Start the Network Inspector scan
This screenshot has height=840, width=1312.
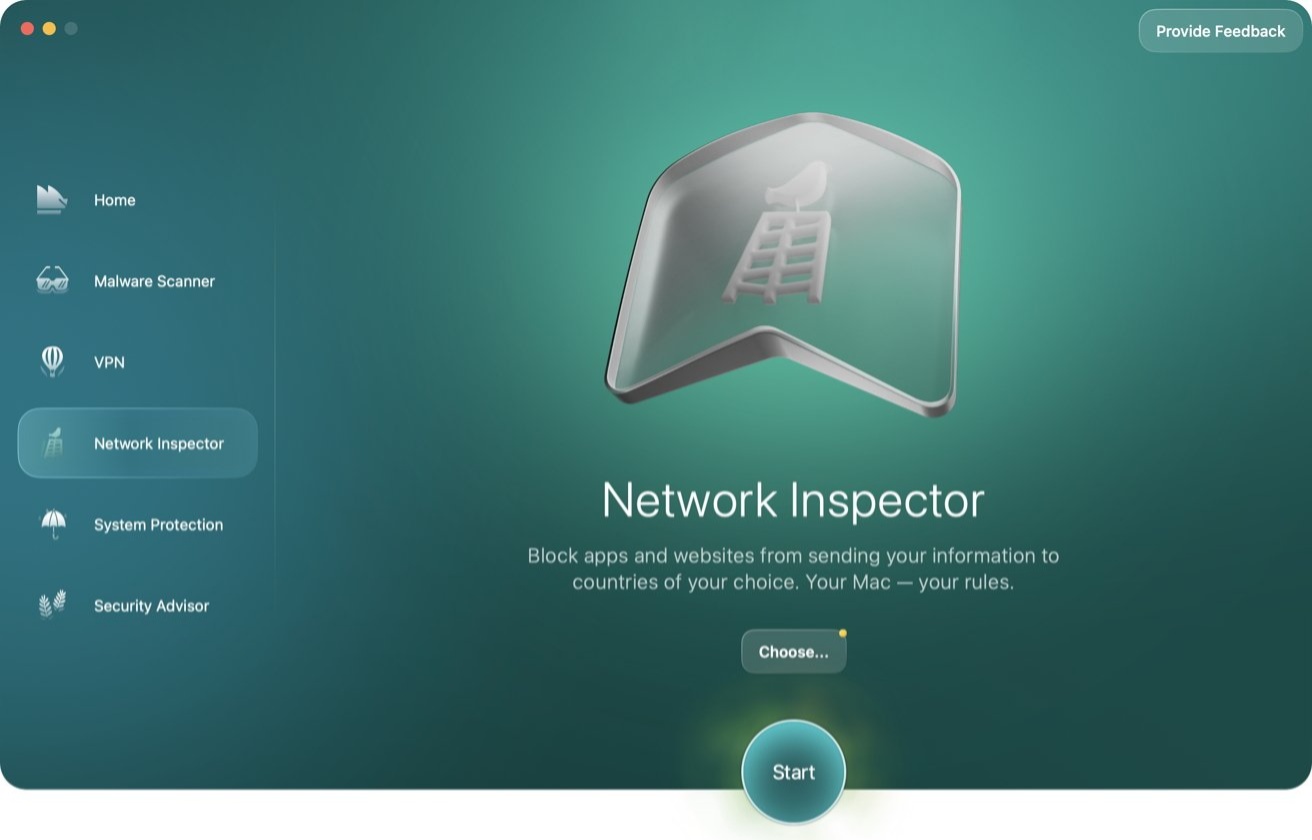[794, 772]
